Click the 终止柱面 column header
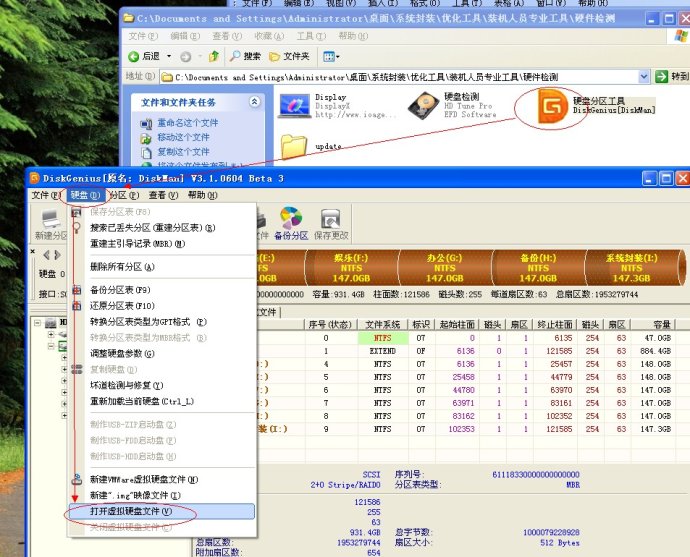This screenshot has width=690, height=557. (555, 325)
